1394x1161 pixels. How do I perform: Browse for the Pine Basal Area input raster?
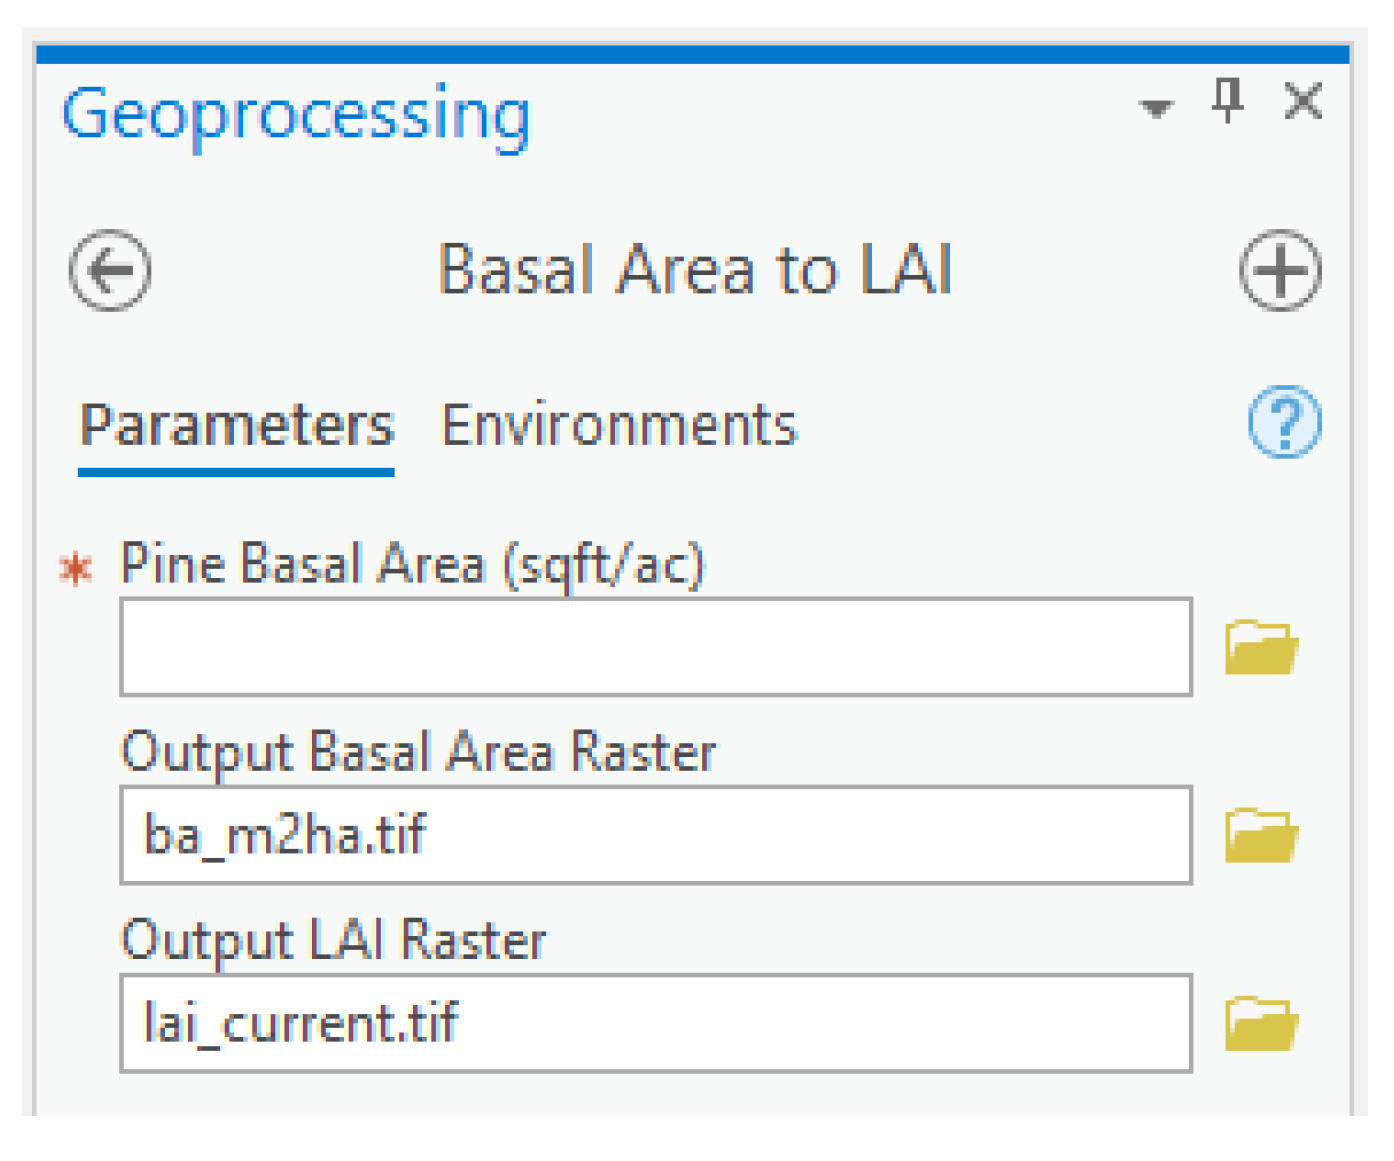pos(1261,648)
